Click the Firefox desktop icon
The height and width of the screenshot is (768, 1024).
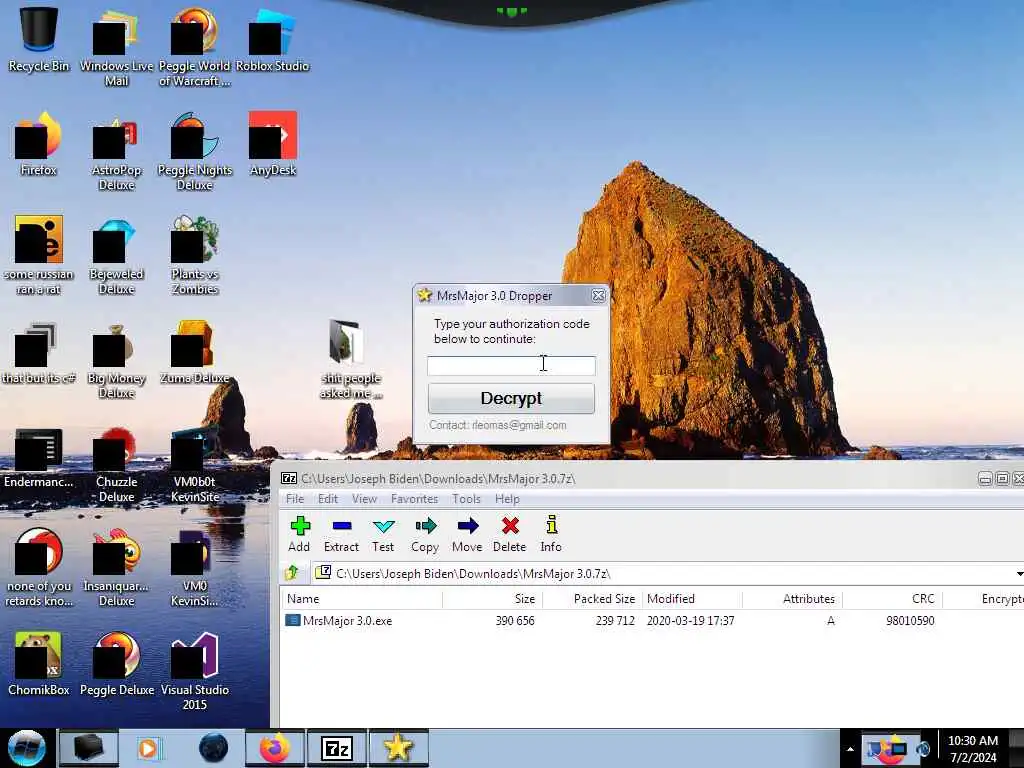tap(39, 144)
